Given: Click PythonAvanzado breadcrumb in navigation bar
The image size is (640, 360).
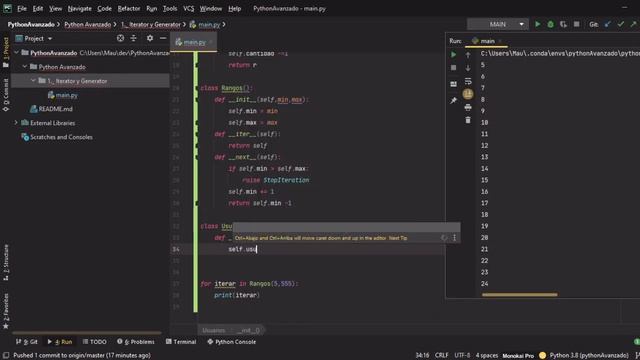Looking at the screenshot, I should [31, 24].
